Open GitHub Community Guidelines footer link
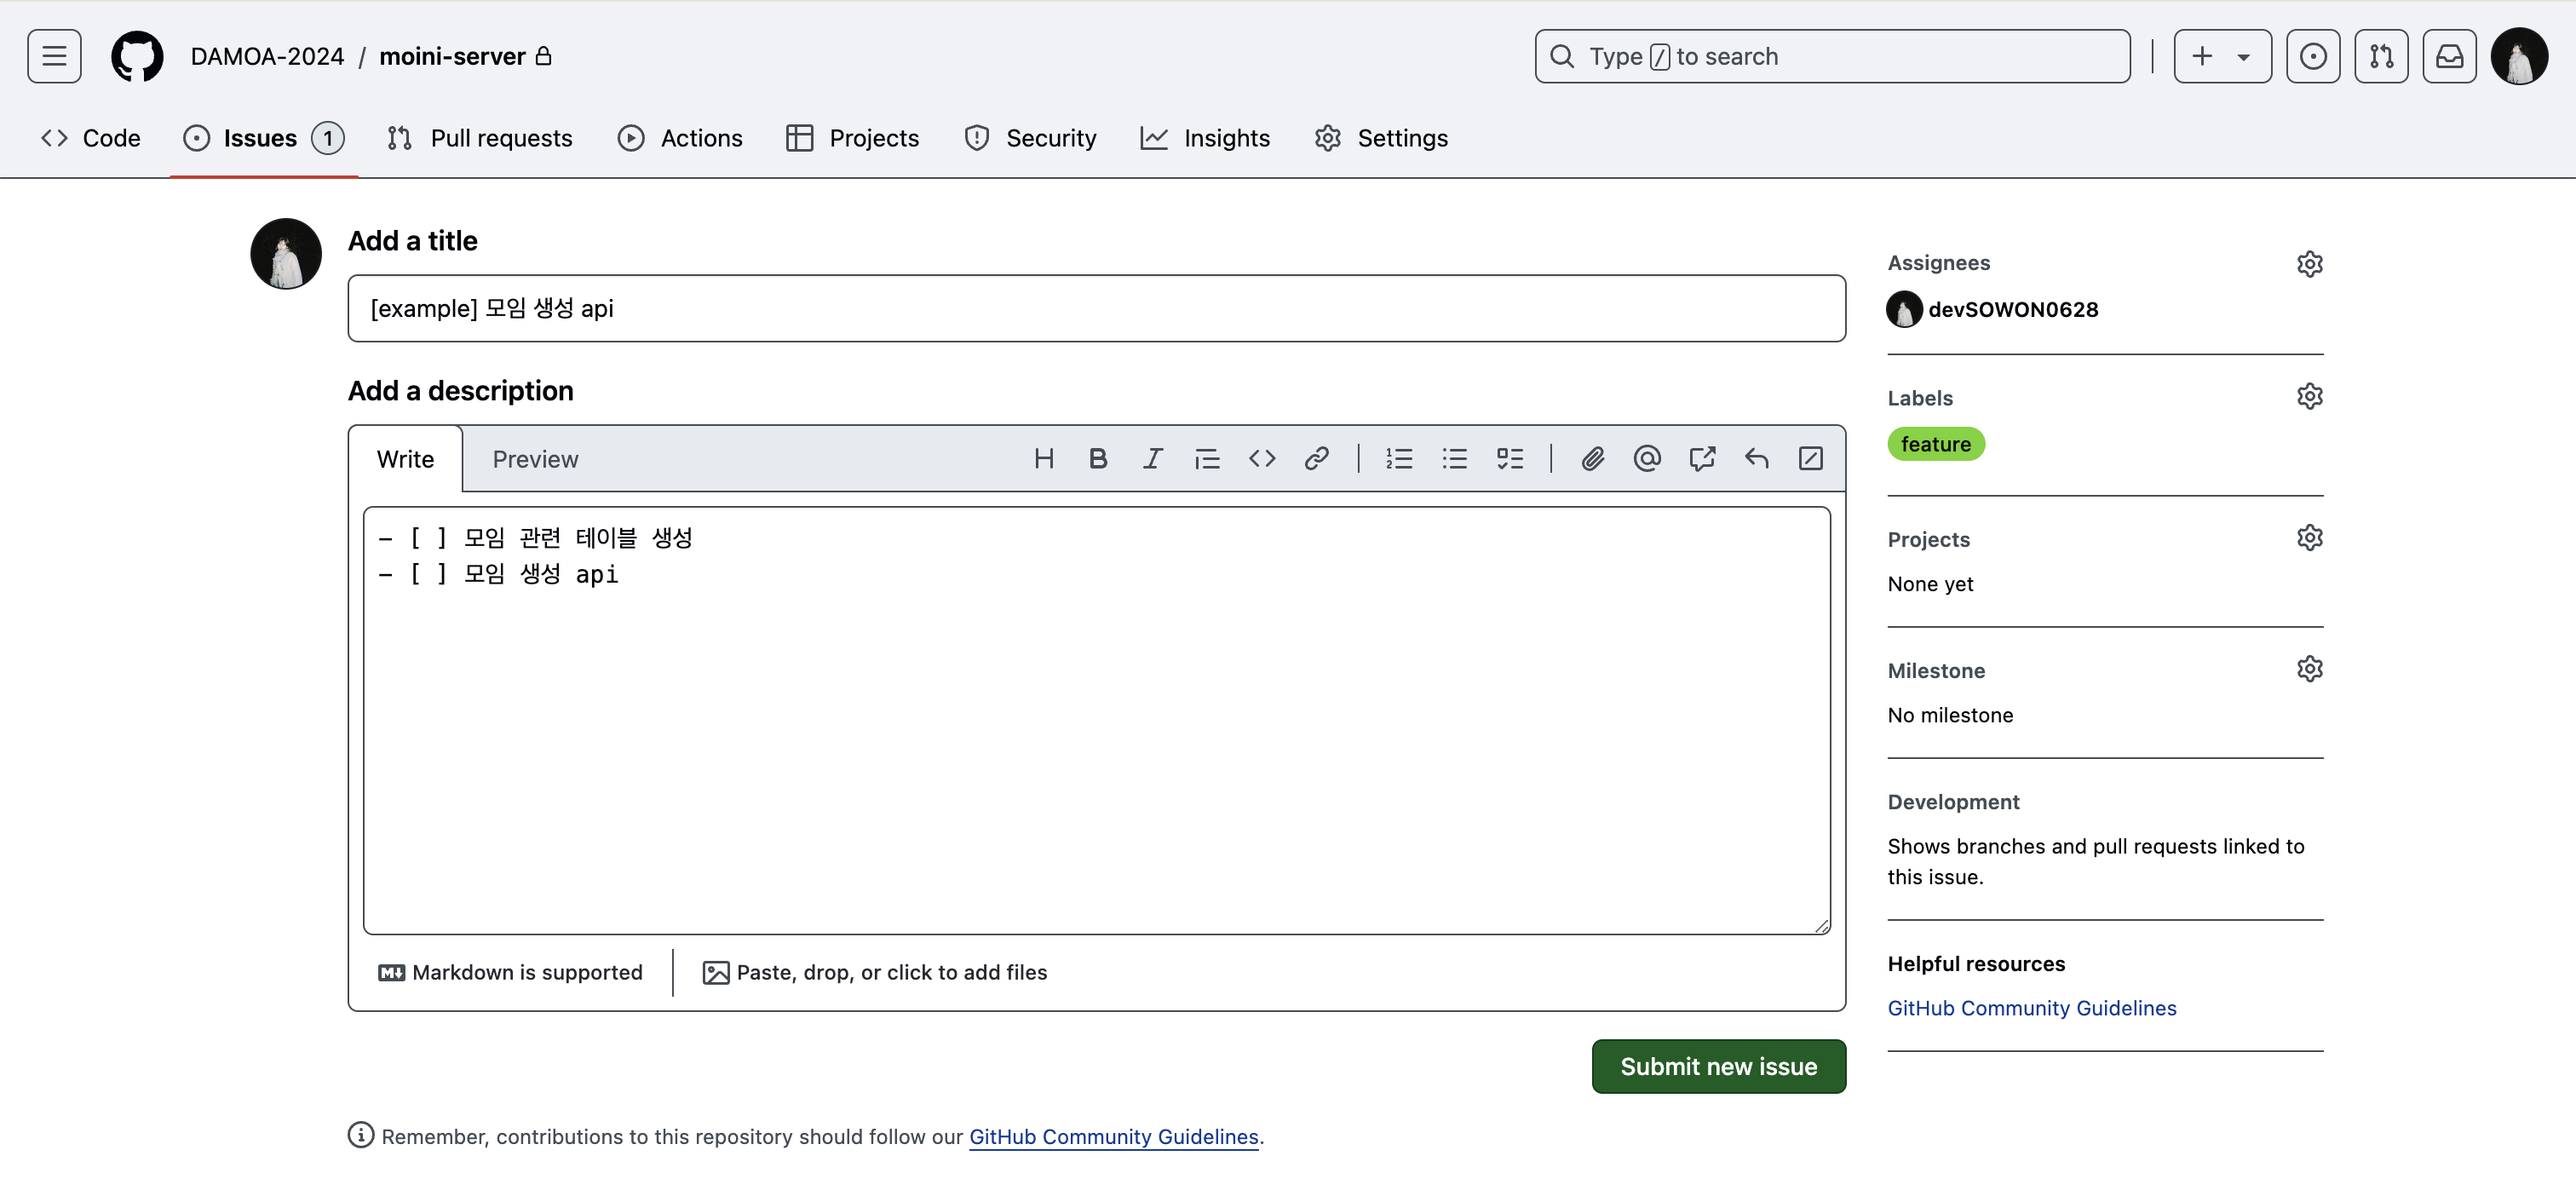The image size is (2576, 1196). 1113,1136
